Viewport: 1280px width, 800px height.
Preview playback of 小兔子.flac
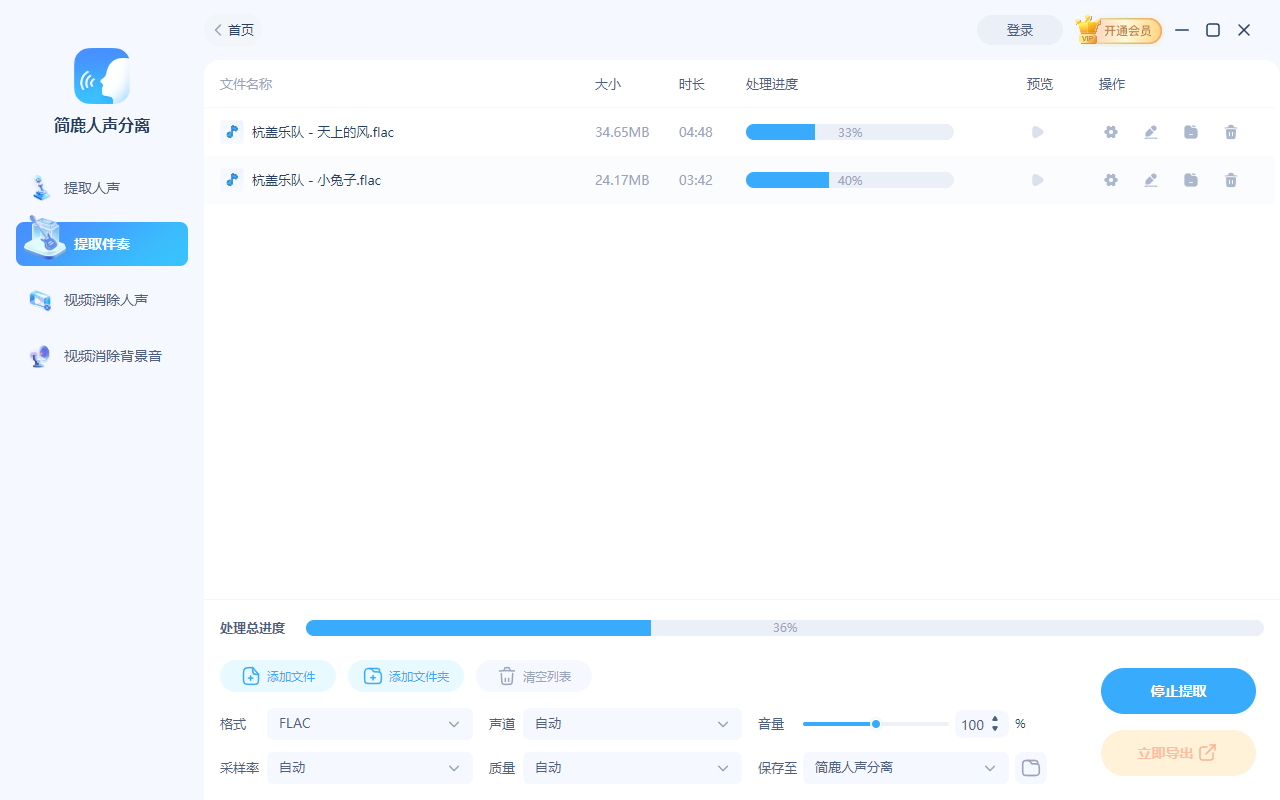point(1037,180)
